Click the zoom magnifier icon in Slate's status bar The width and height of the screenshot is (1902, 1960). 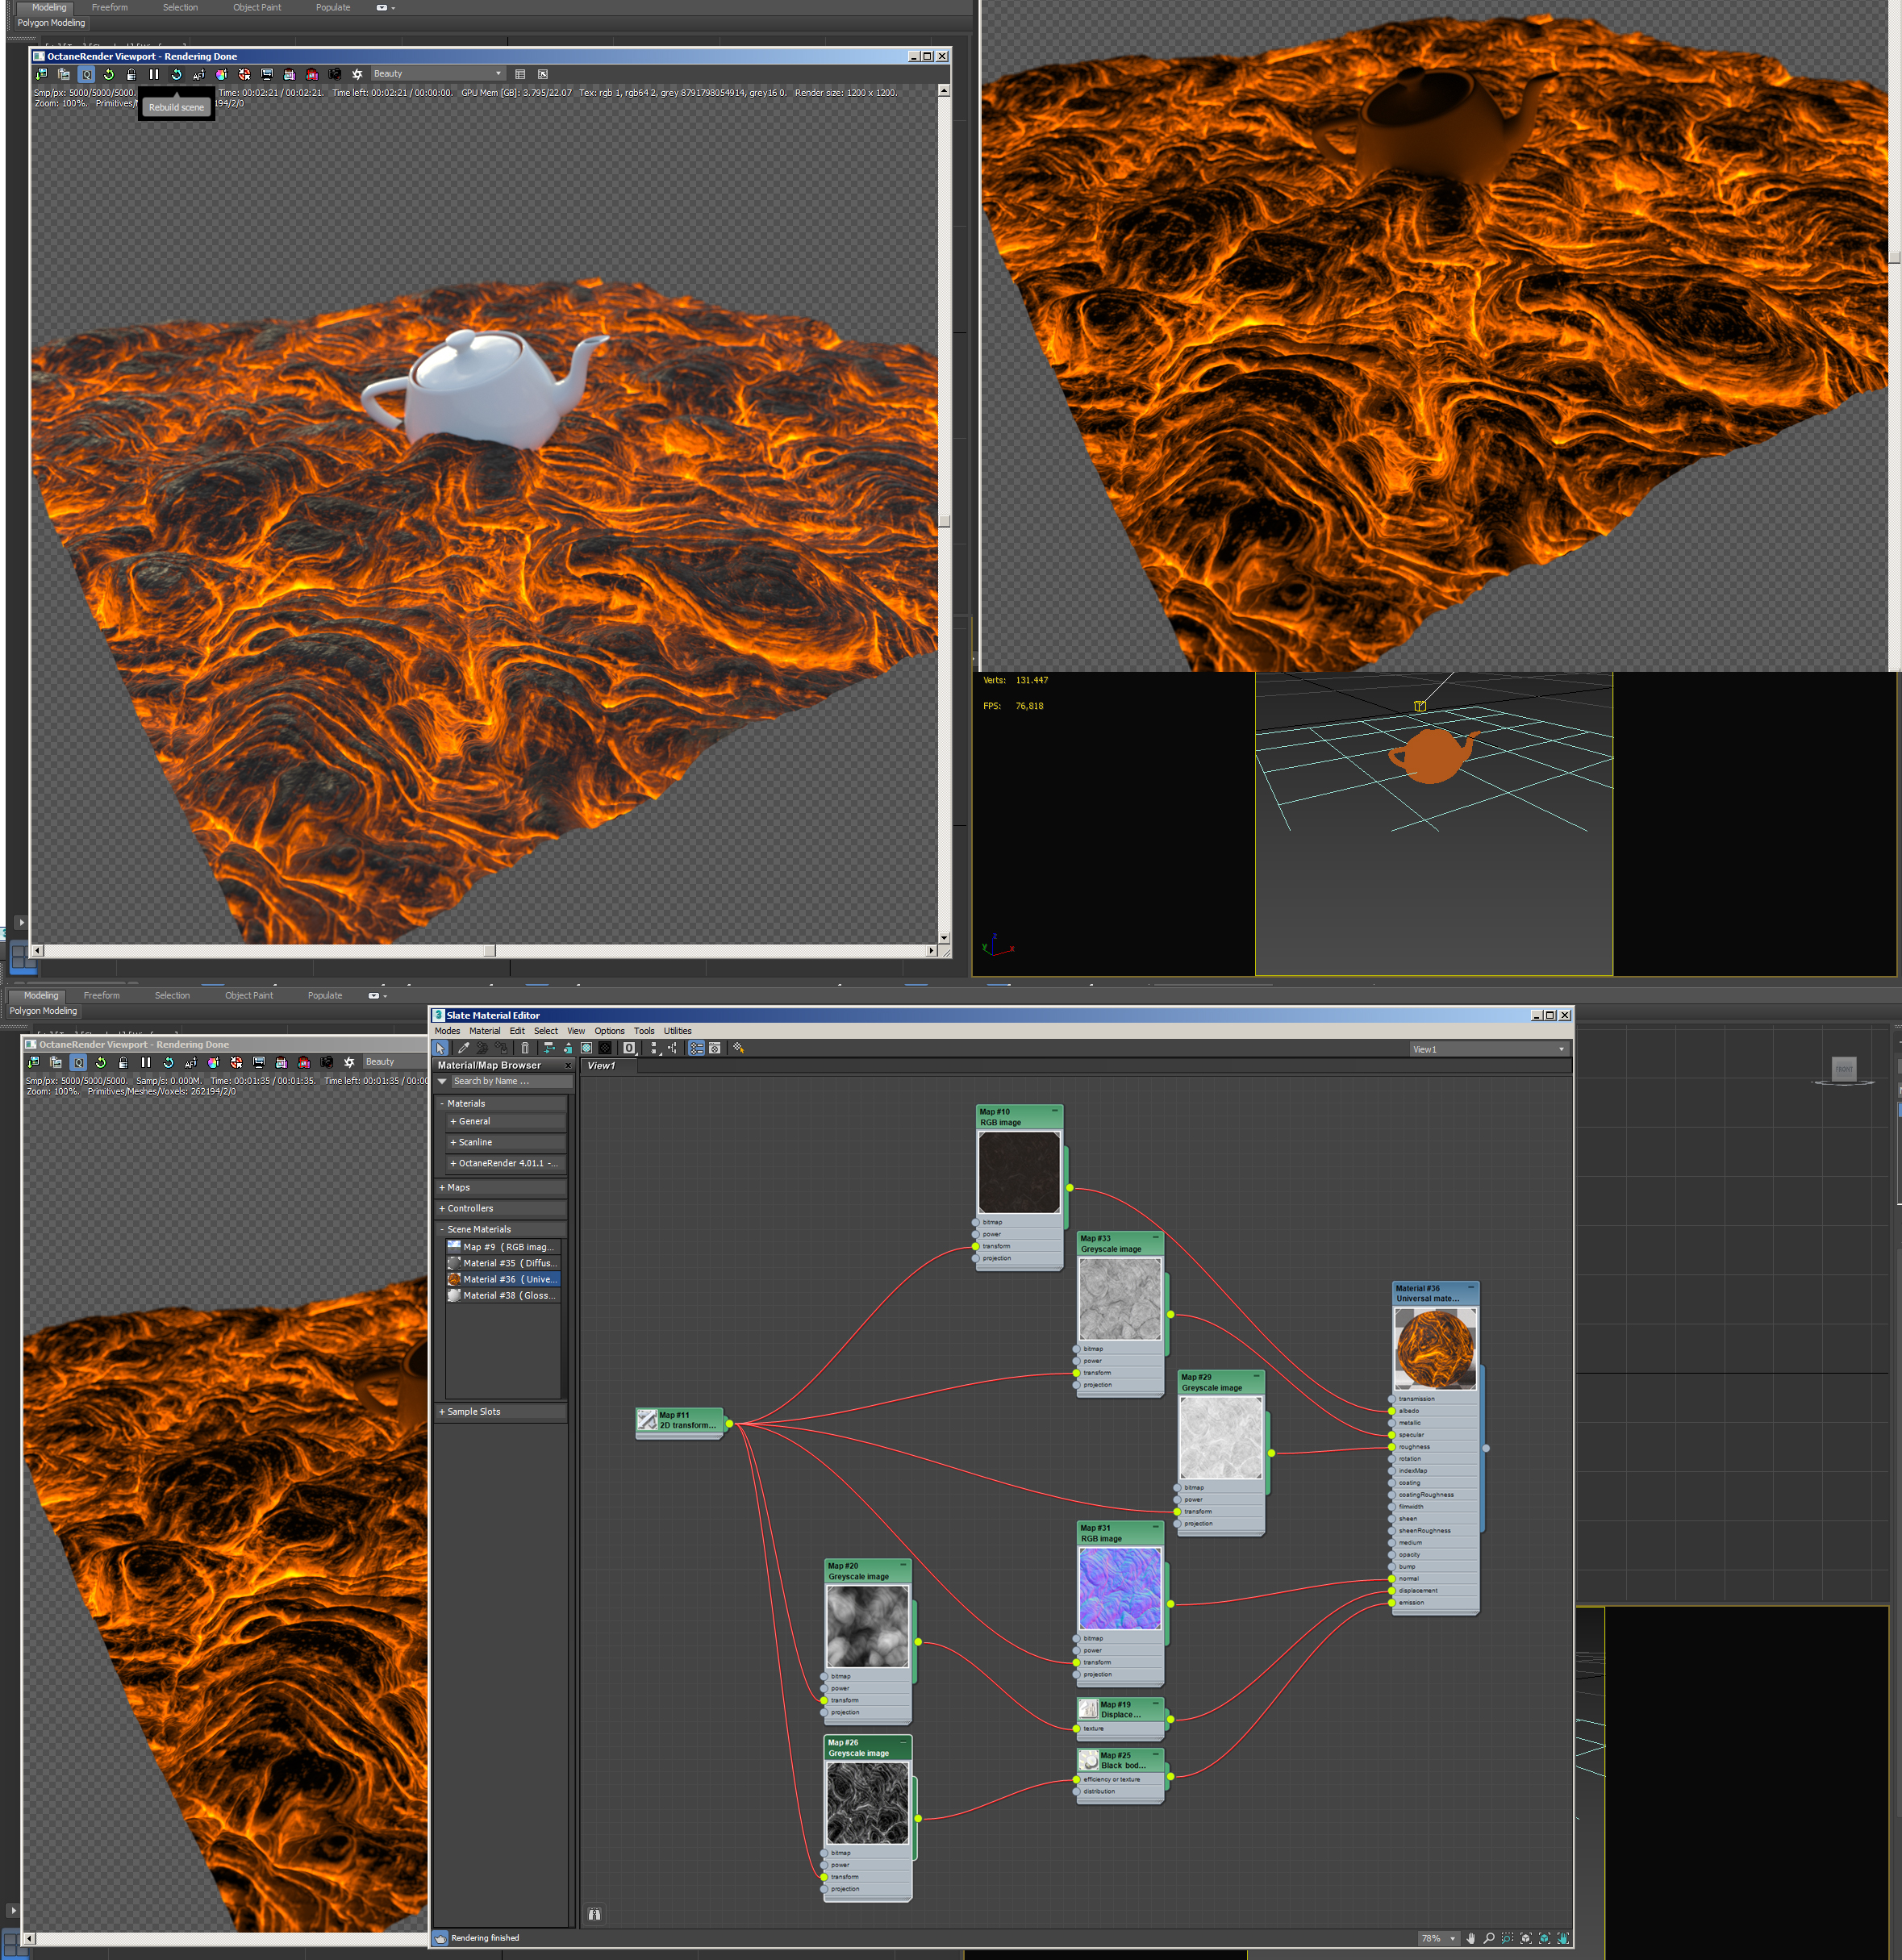click(x=1489, y=1938)
